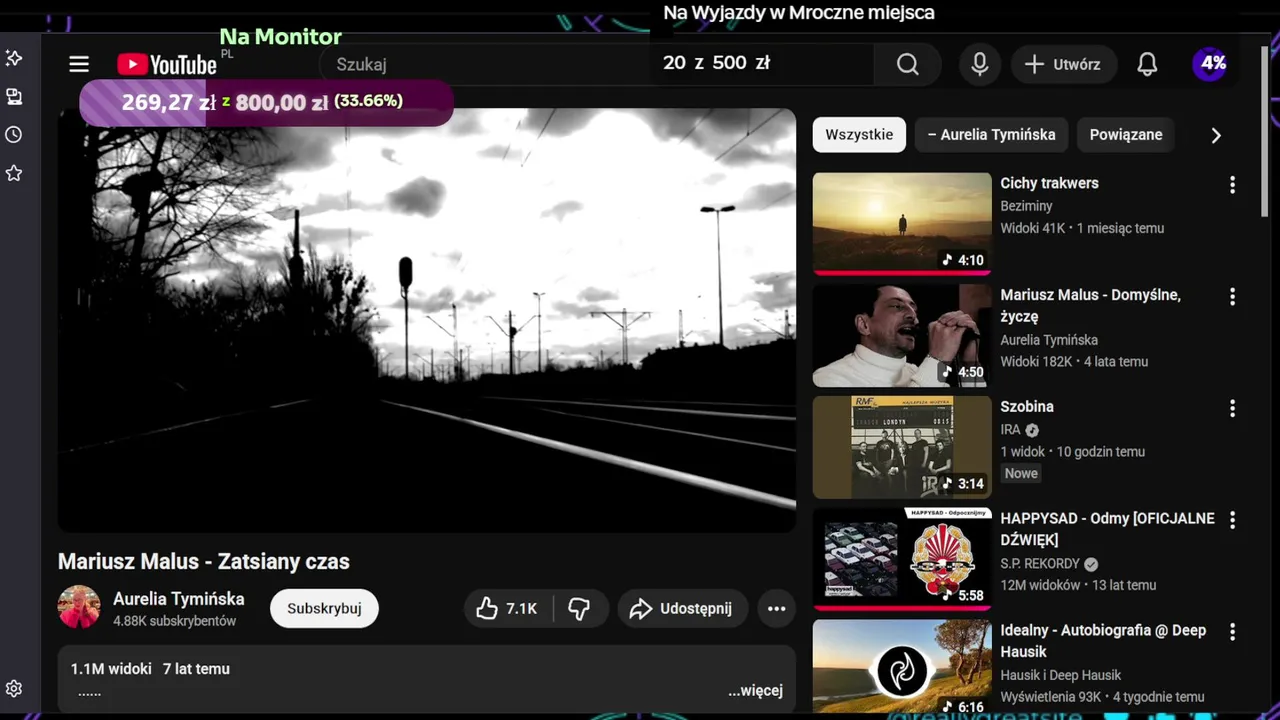Go to YouTube home via logo

point(166,65)
